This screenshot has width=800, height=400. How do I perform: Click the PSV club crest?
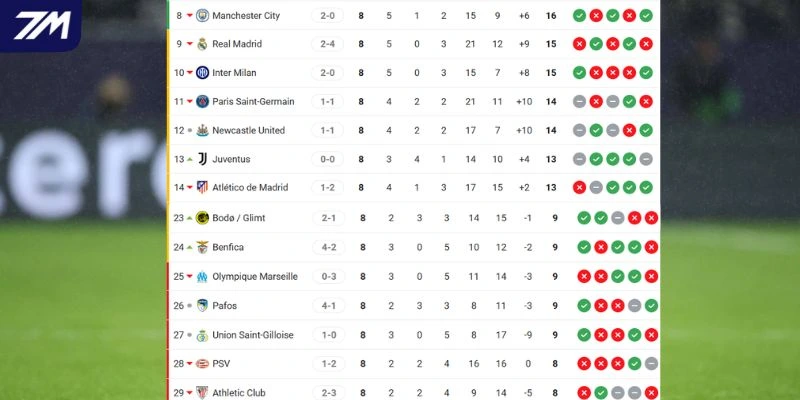coord(203,364)
